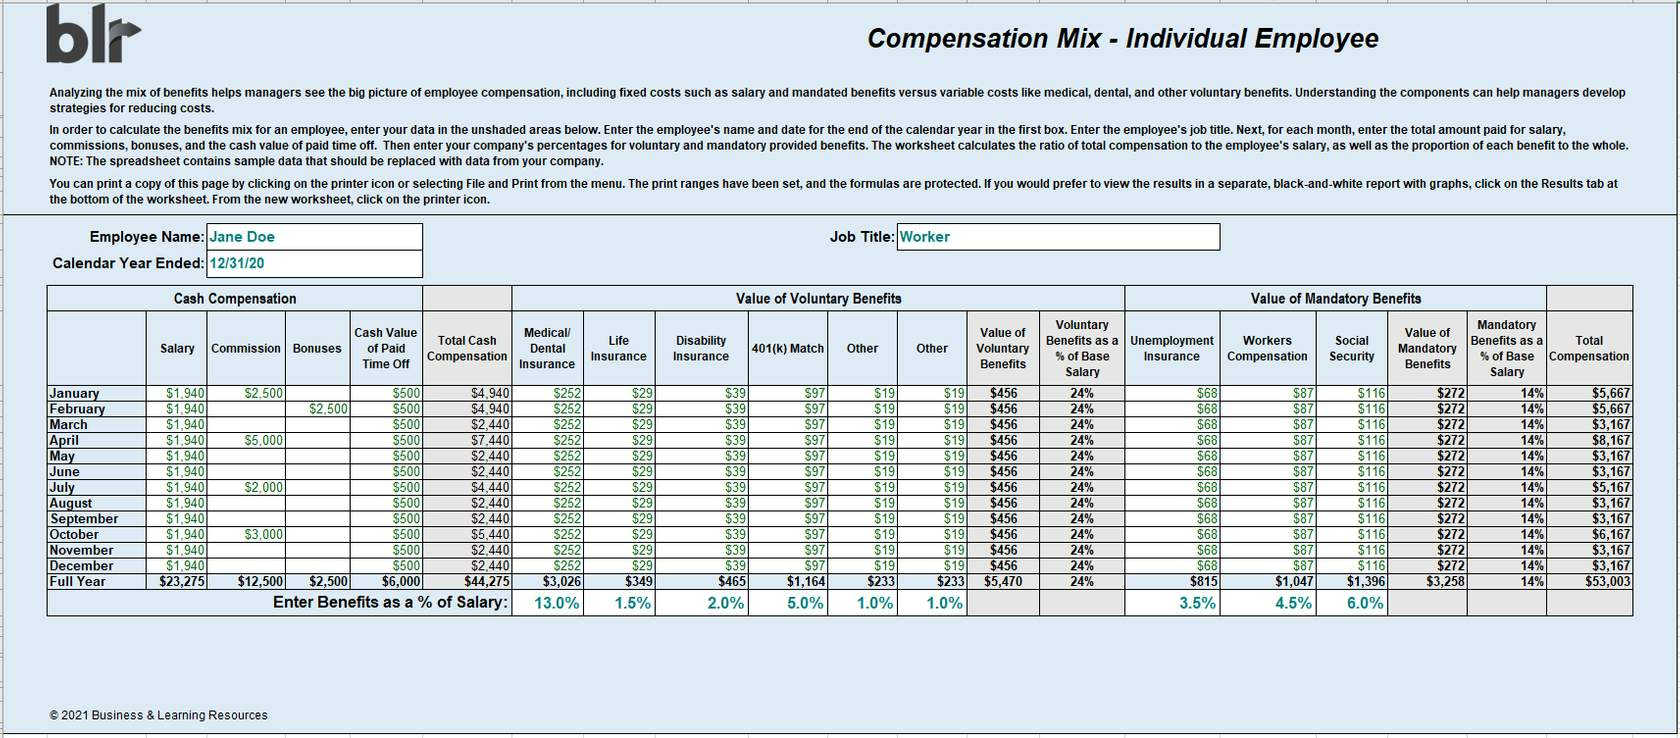Select the Full Year voluntary benefits $5,470
Viewport: 1680px width, 738px height.
(1003, 581)
